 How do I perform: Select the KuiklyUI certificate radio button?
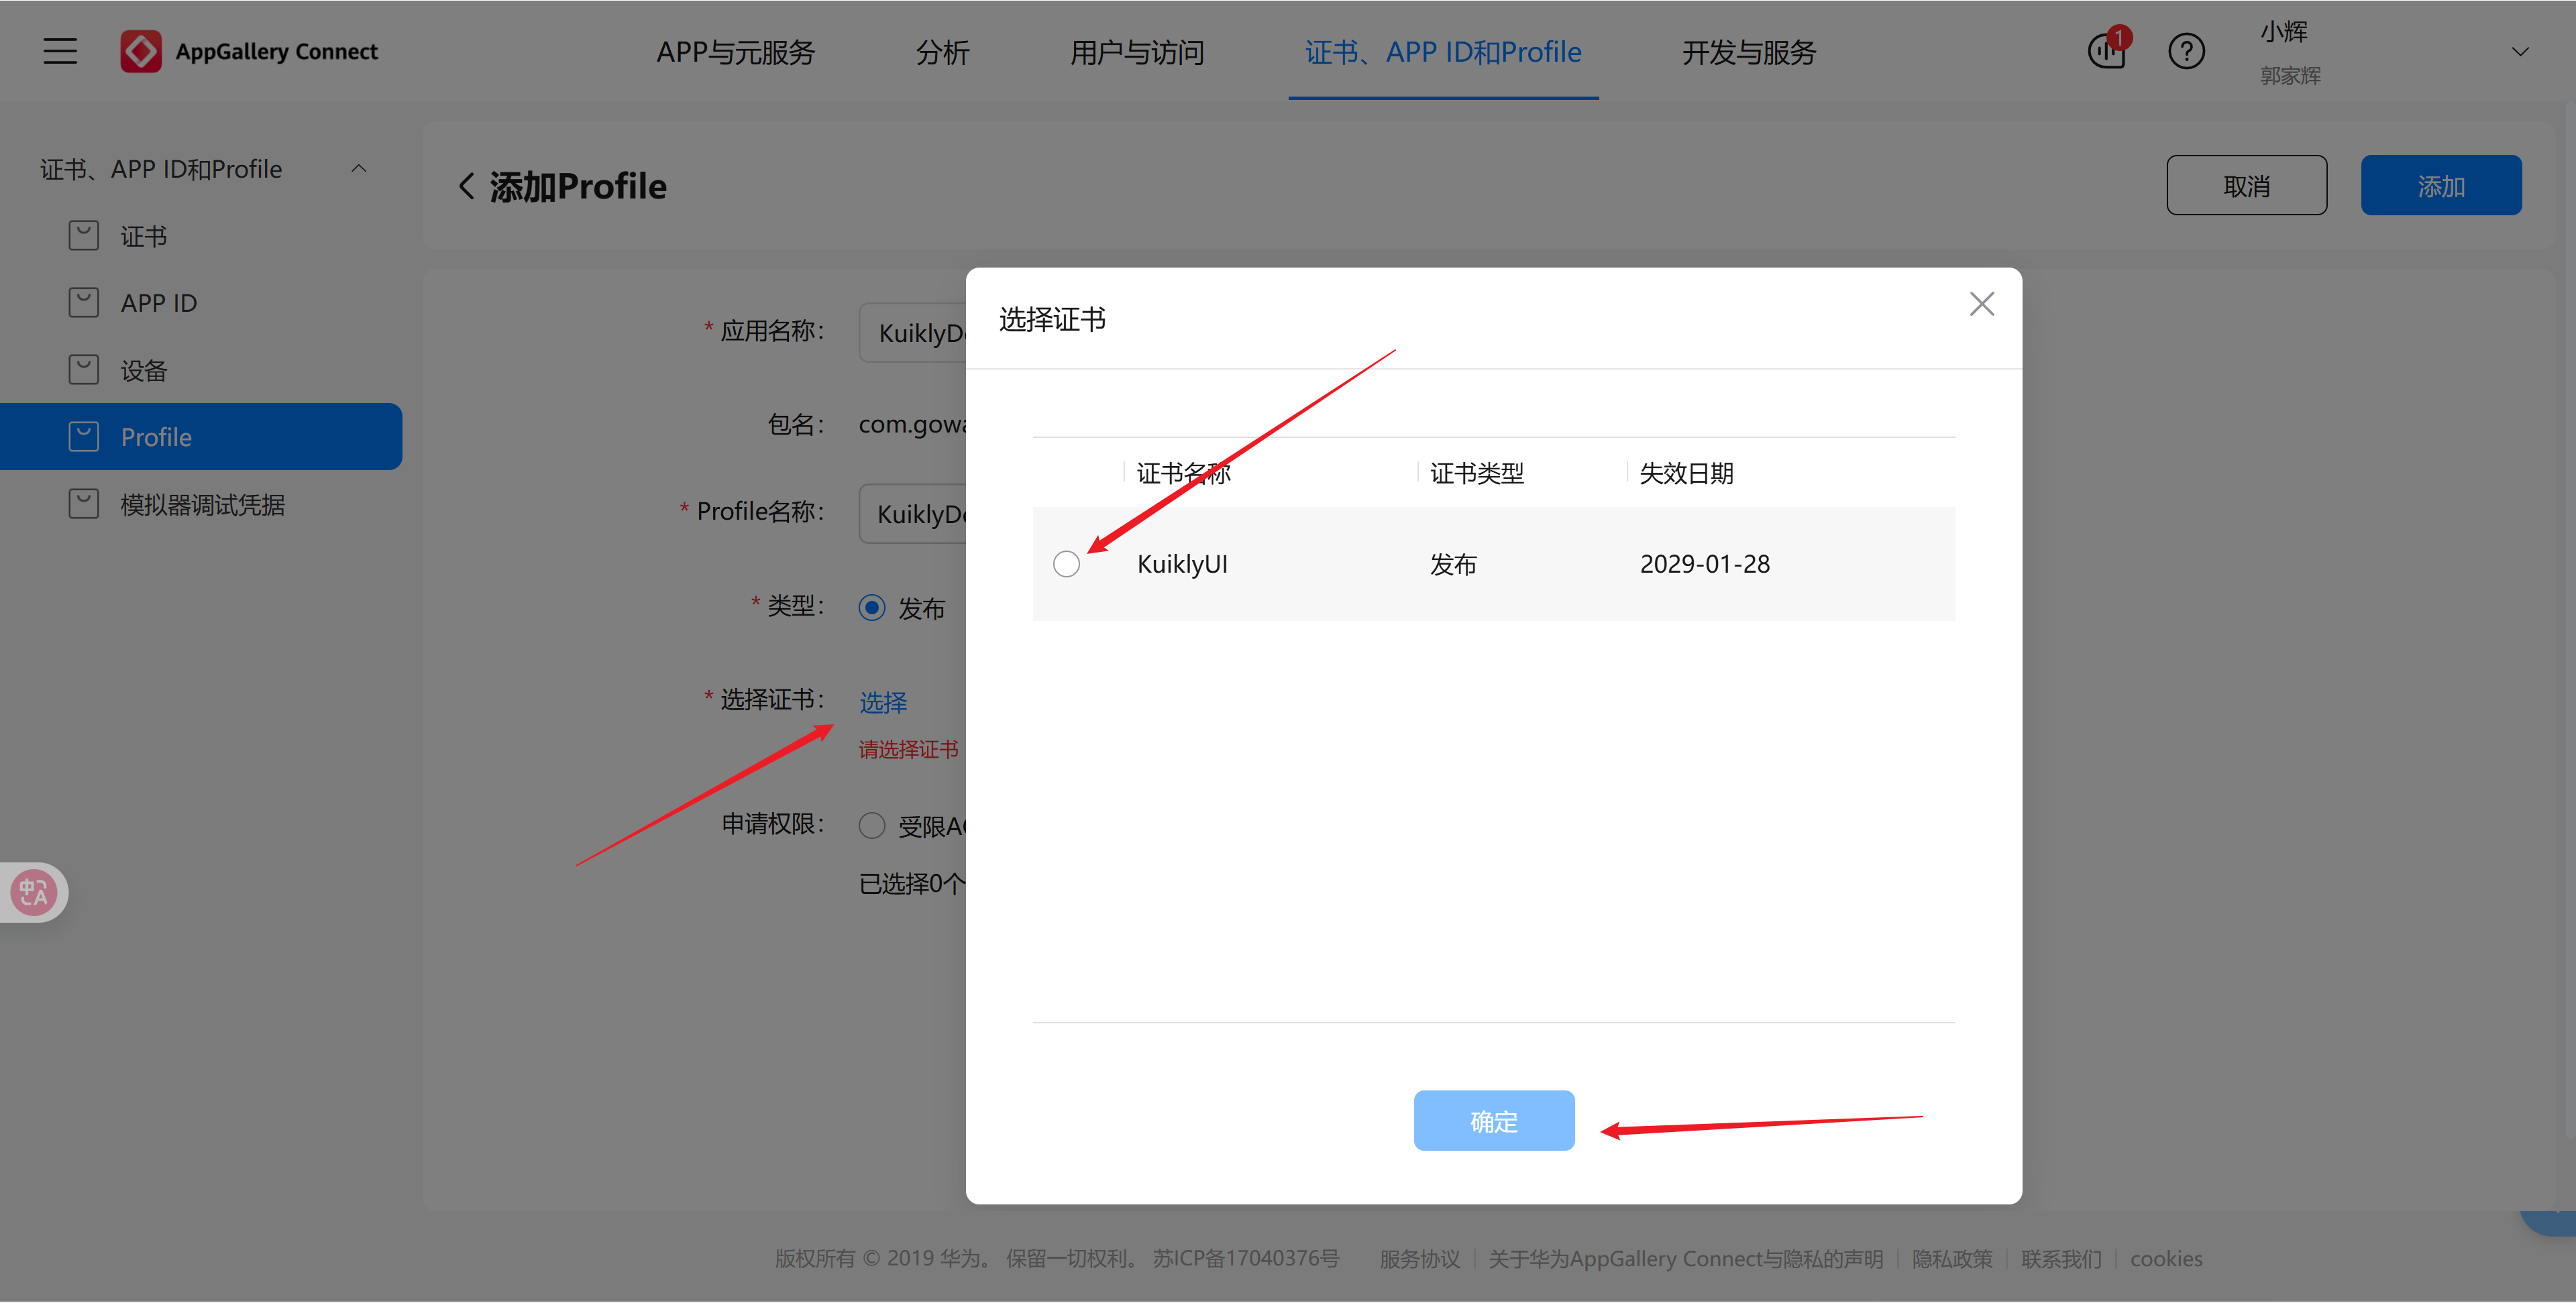(x=1066, y=563)
